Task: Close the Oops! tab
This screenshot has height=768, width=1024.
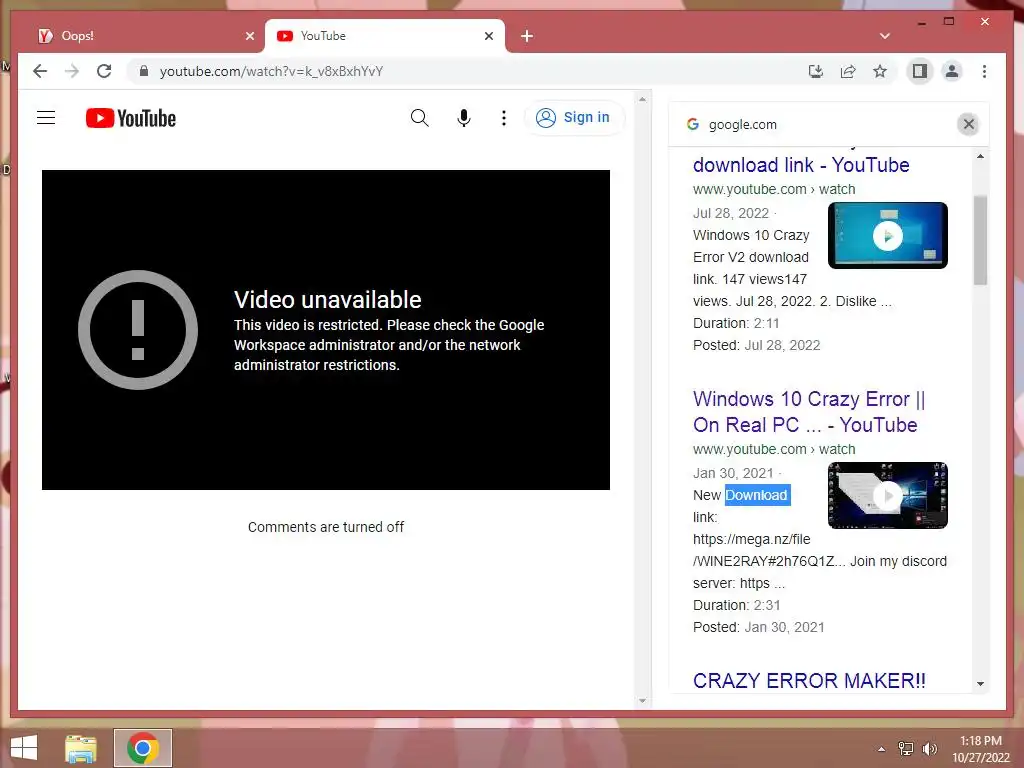Action: click(x=249, y=36)
